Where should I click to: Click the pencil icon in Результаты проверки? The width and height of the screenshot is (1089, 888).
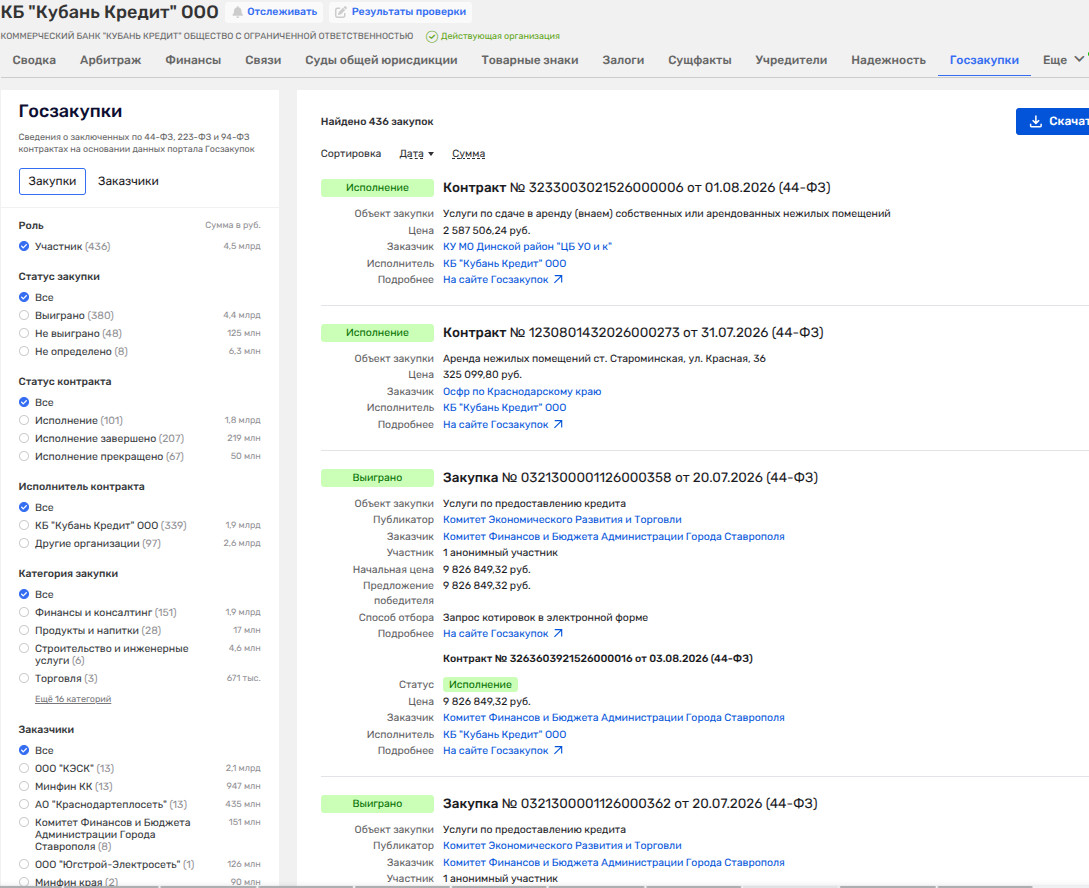click(x=341, y=12)
